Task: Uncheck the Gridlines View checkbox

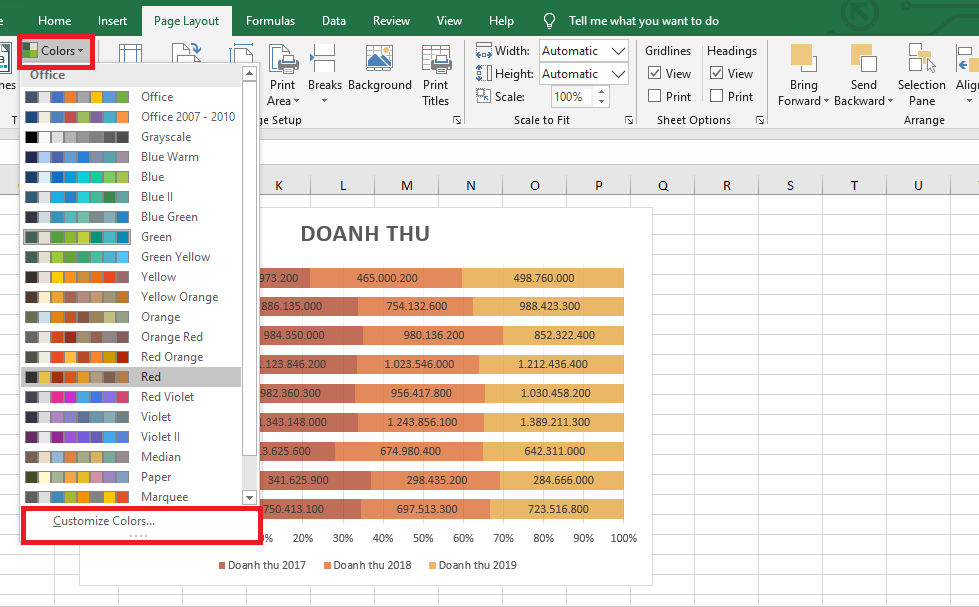Action: (654, 73)
